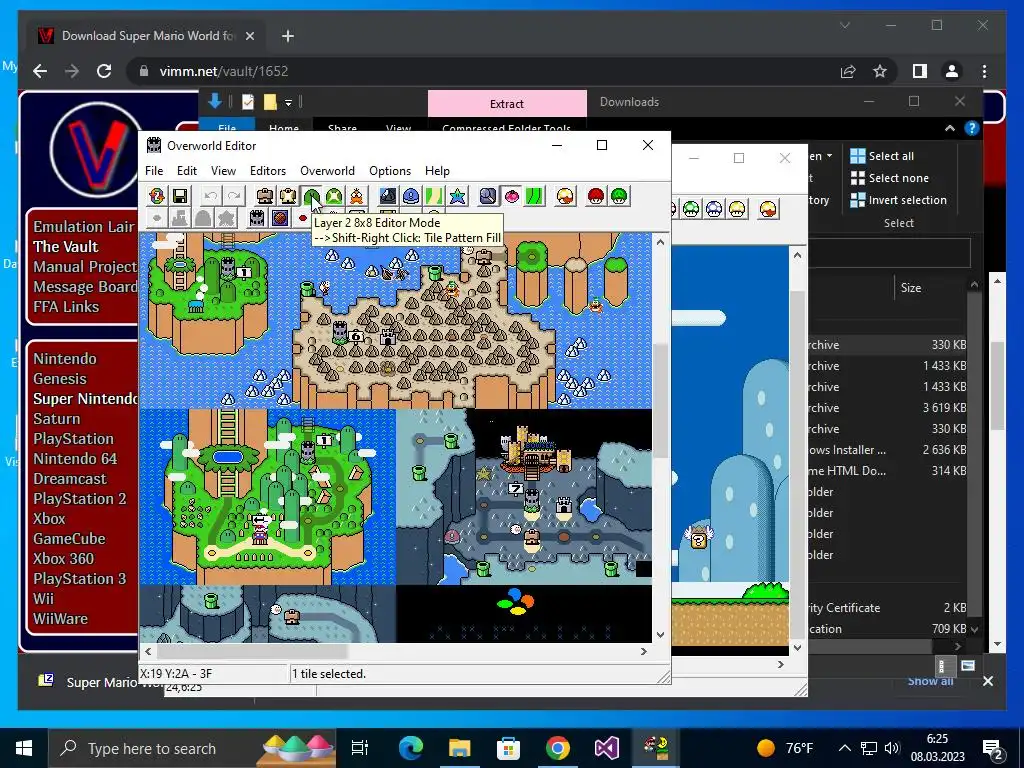Open Windows Start menu

click(x=24, y=748)
